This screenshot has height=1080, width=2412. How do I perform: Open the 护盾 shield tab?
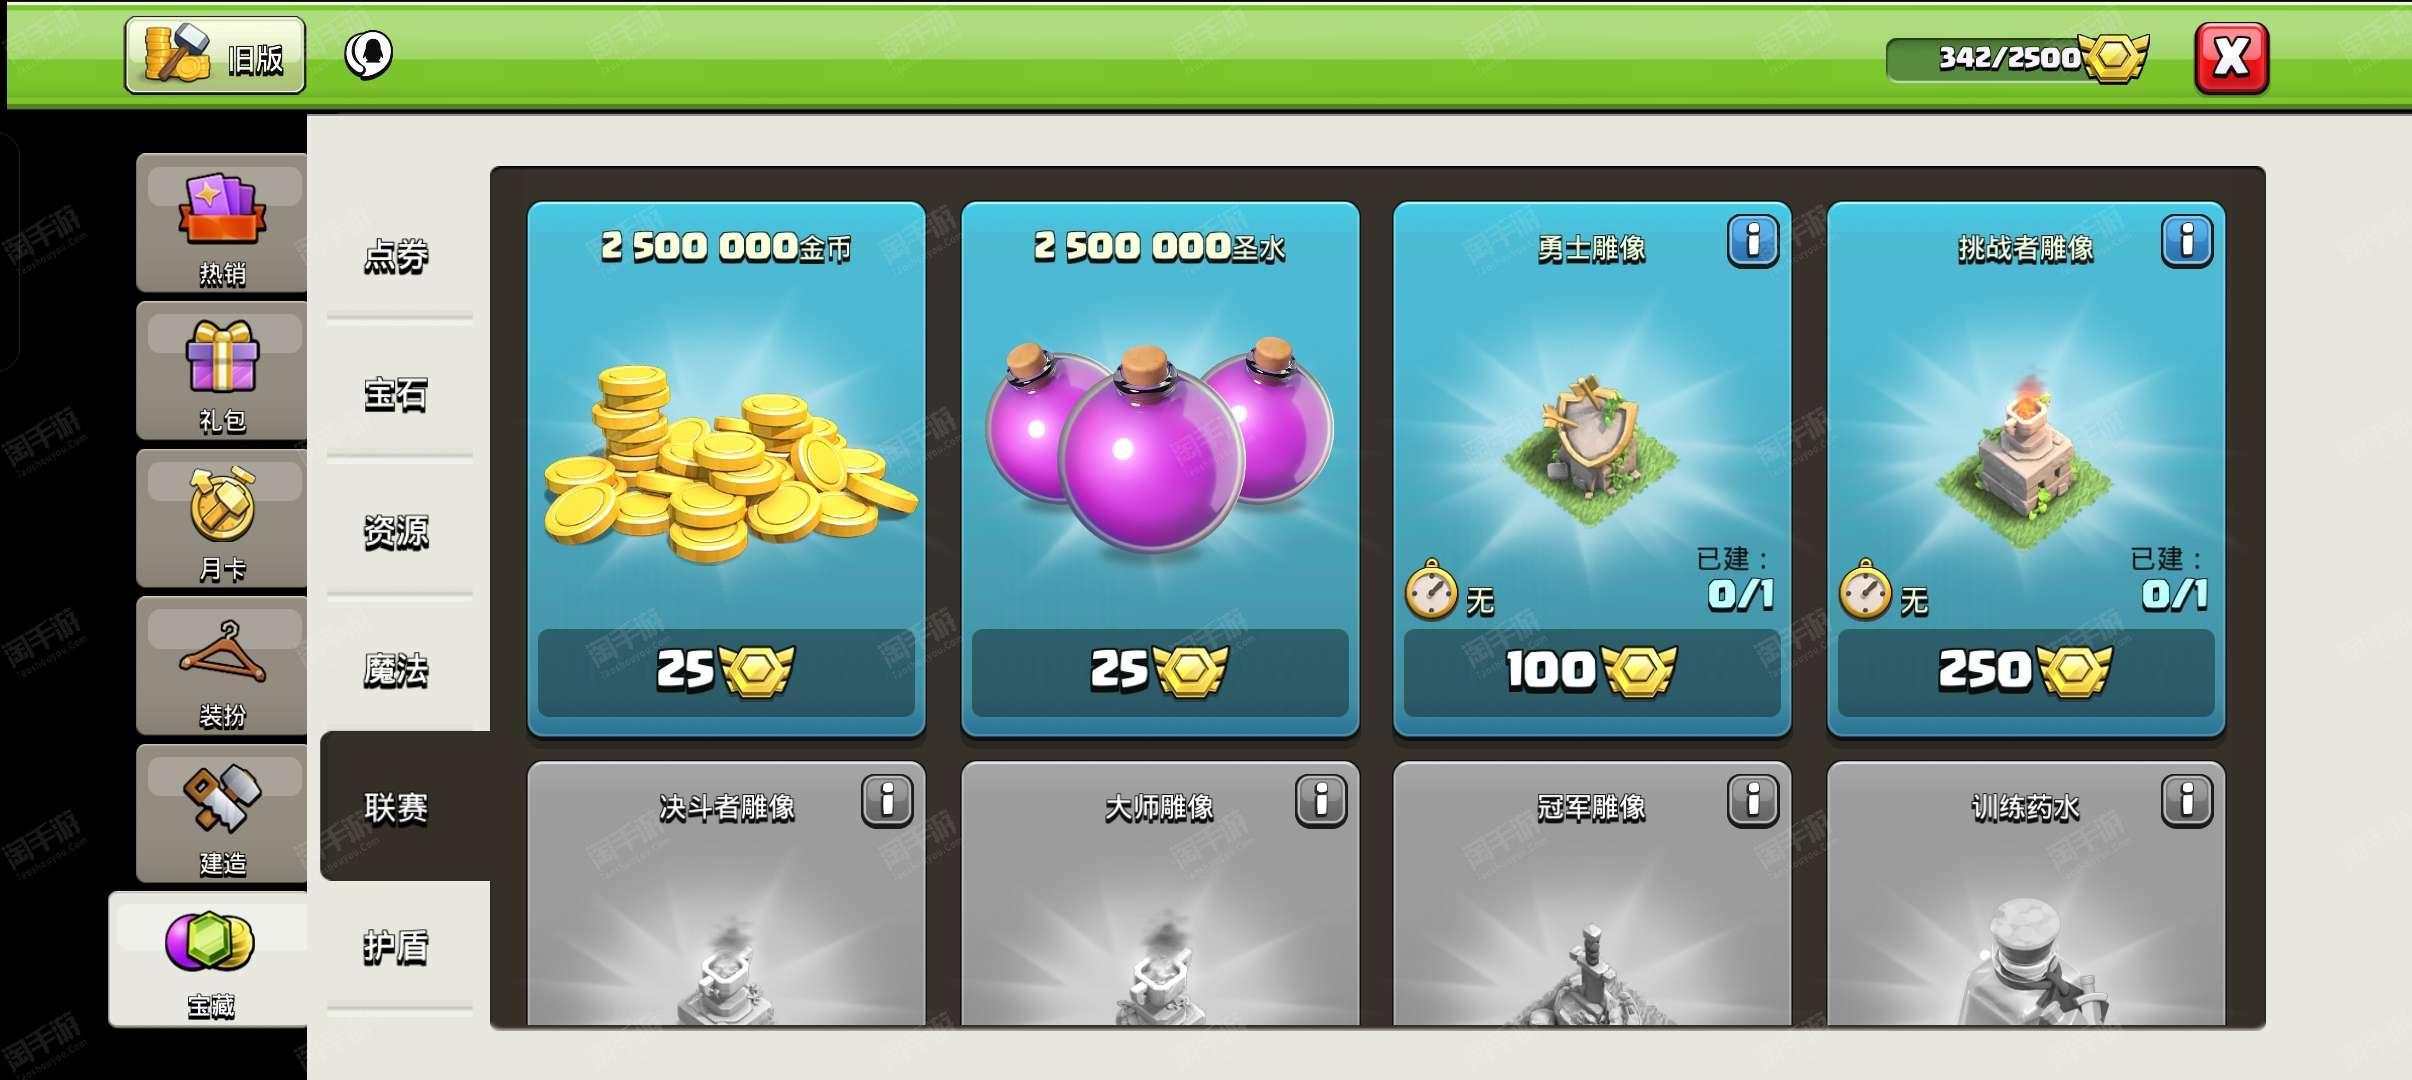pos(397,946)
